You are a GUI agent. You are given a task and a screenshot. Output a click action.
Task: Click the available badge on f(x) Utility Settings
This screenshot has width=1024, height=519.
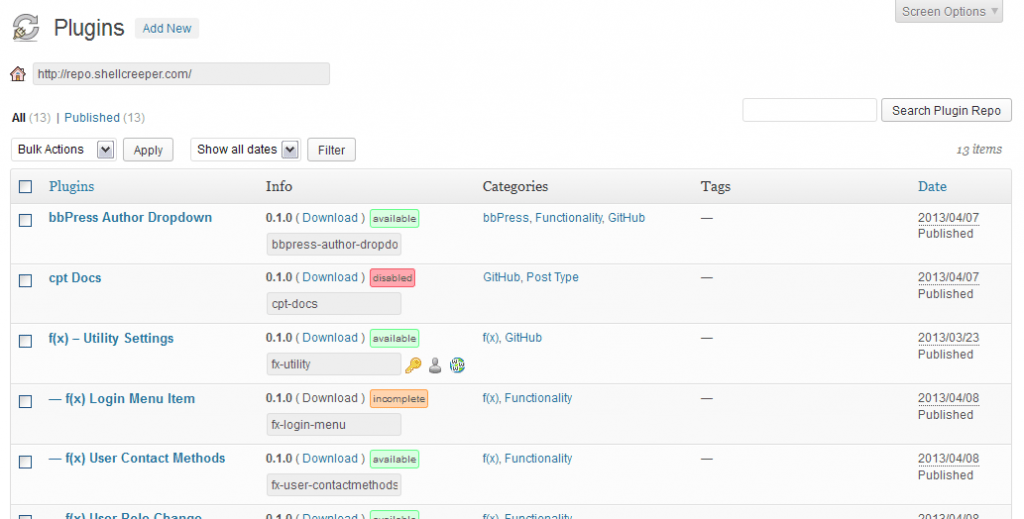pos(394,339)
